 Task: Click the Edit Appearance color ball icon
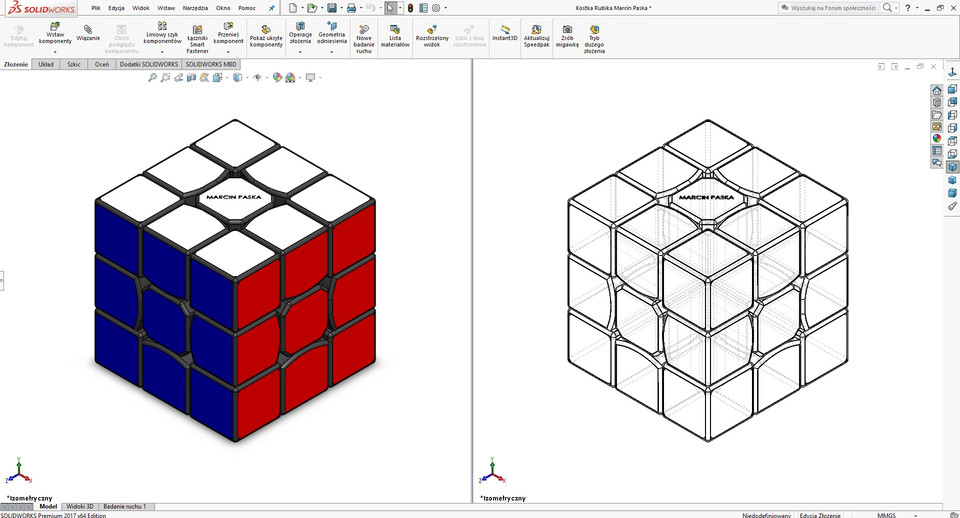[x=277, y=78]
